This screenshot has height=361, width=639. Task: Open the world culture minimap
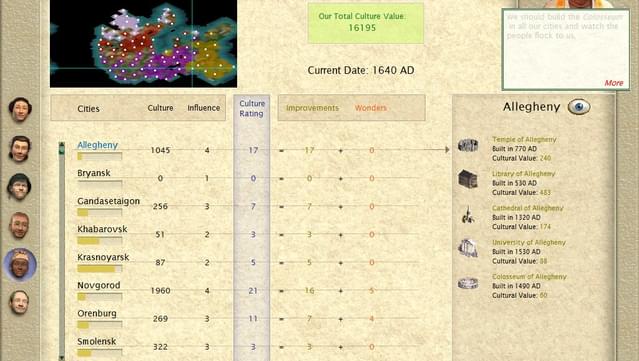143,44
